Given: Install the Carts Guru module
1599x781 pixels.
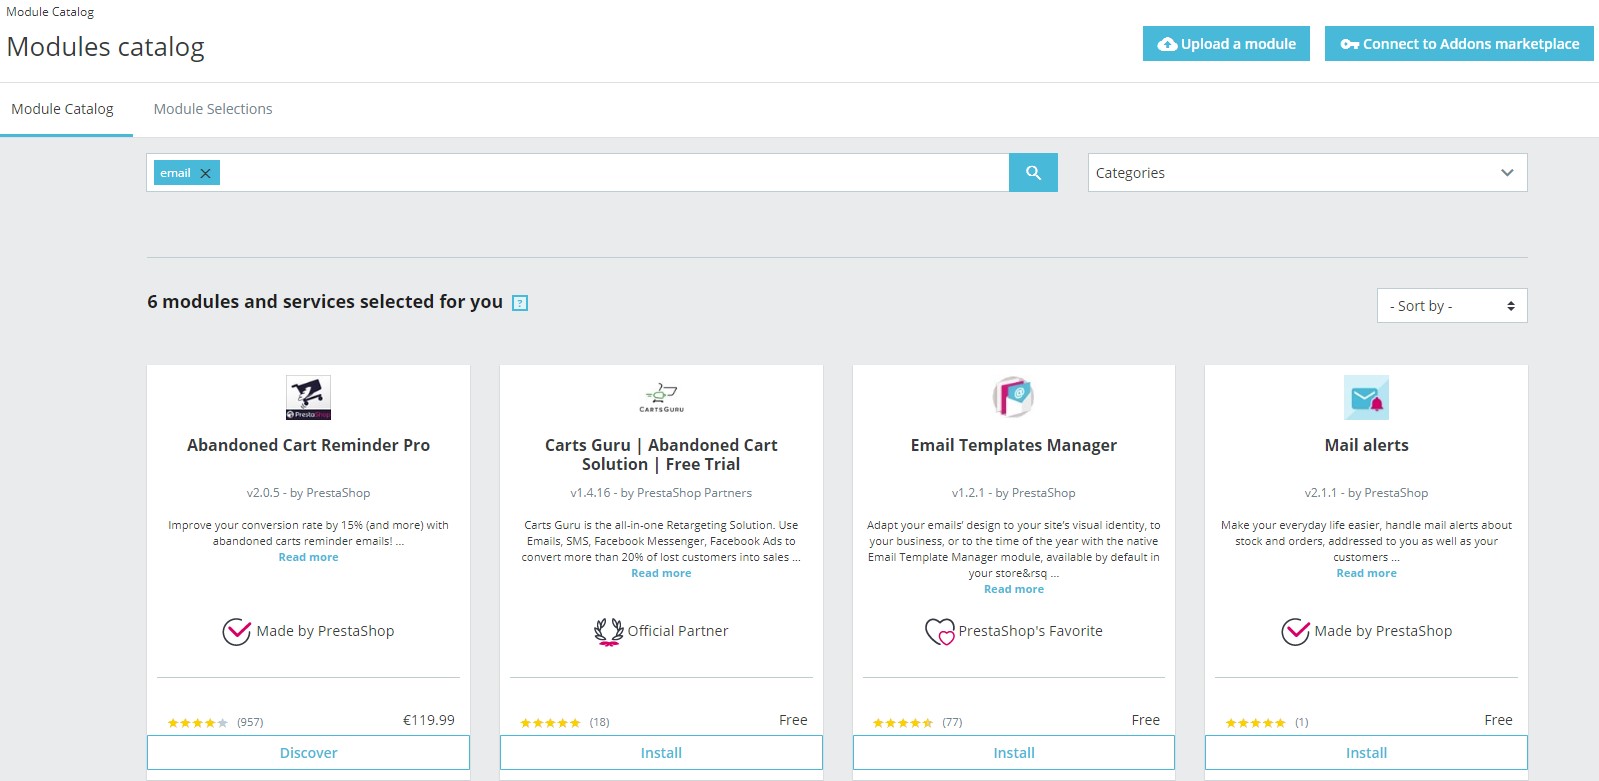Looking at the screenshot, I should click(x=661, y=753).
